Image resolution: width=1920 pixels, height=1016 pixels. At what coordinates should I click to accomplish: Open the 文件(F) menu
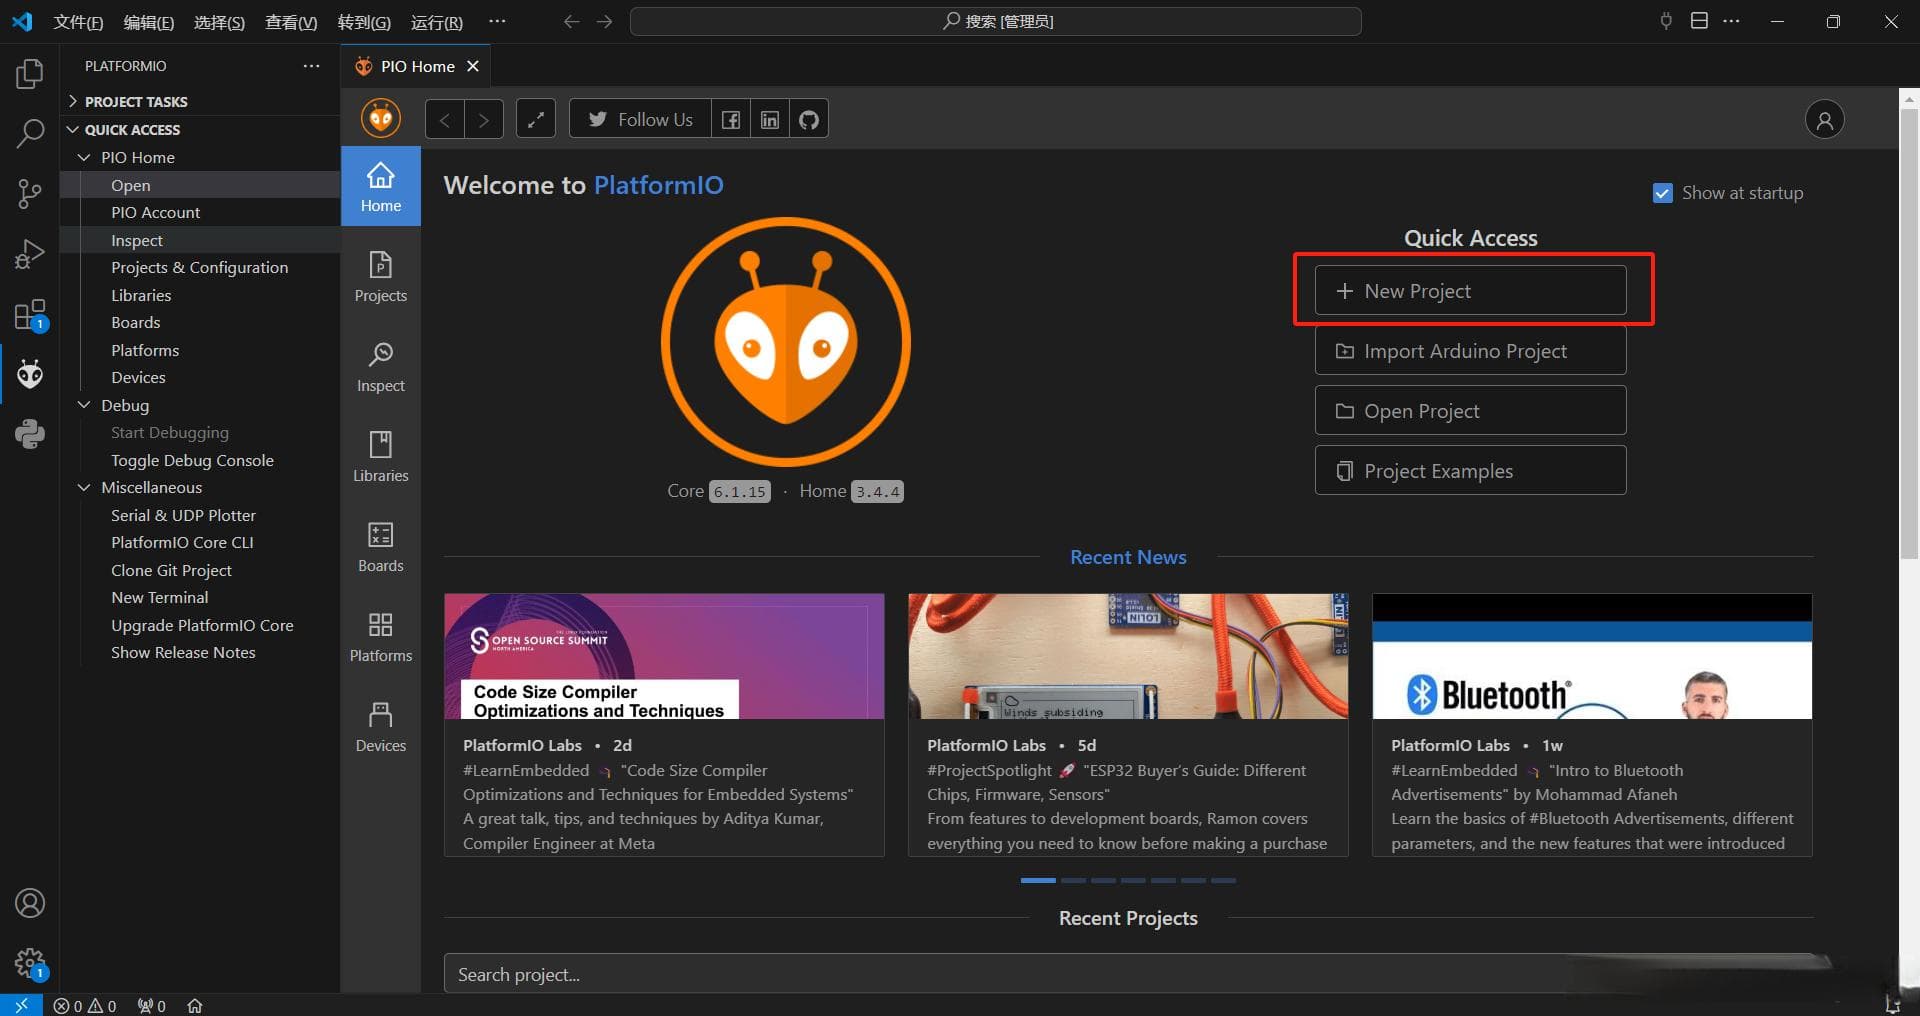pos(78,22)
